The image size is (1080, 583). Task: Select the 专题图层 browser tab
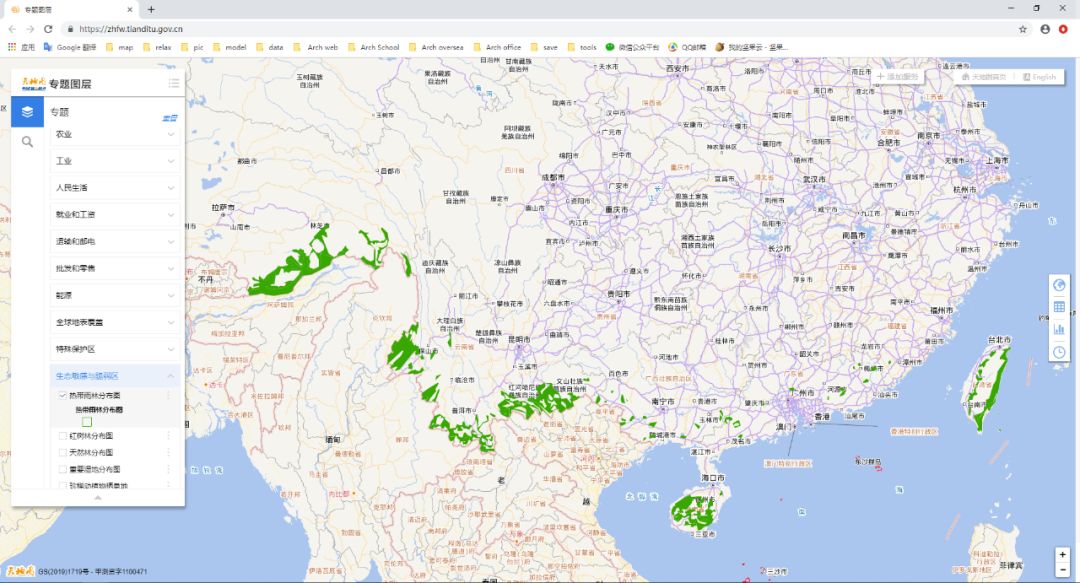[72, 10]
